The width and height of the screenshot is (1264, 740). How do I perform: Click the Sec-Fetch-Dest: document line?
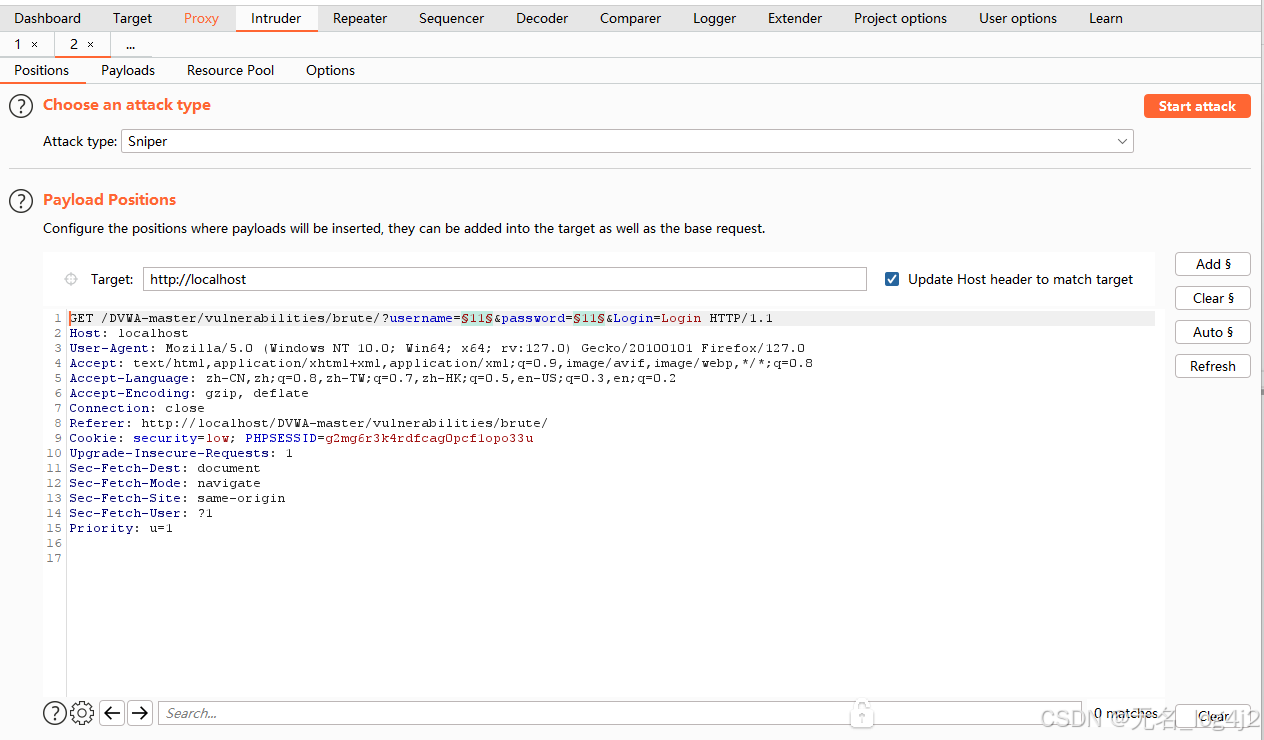click(165, 468)
